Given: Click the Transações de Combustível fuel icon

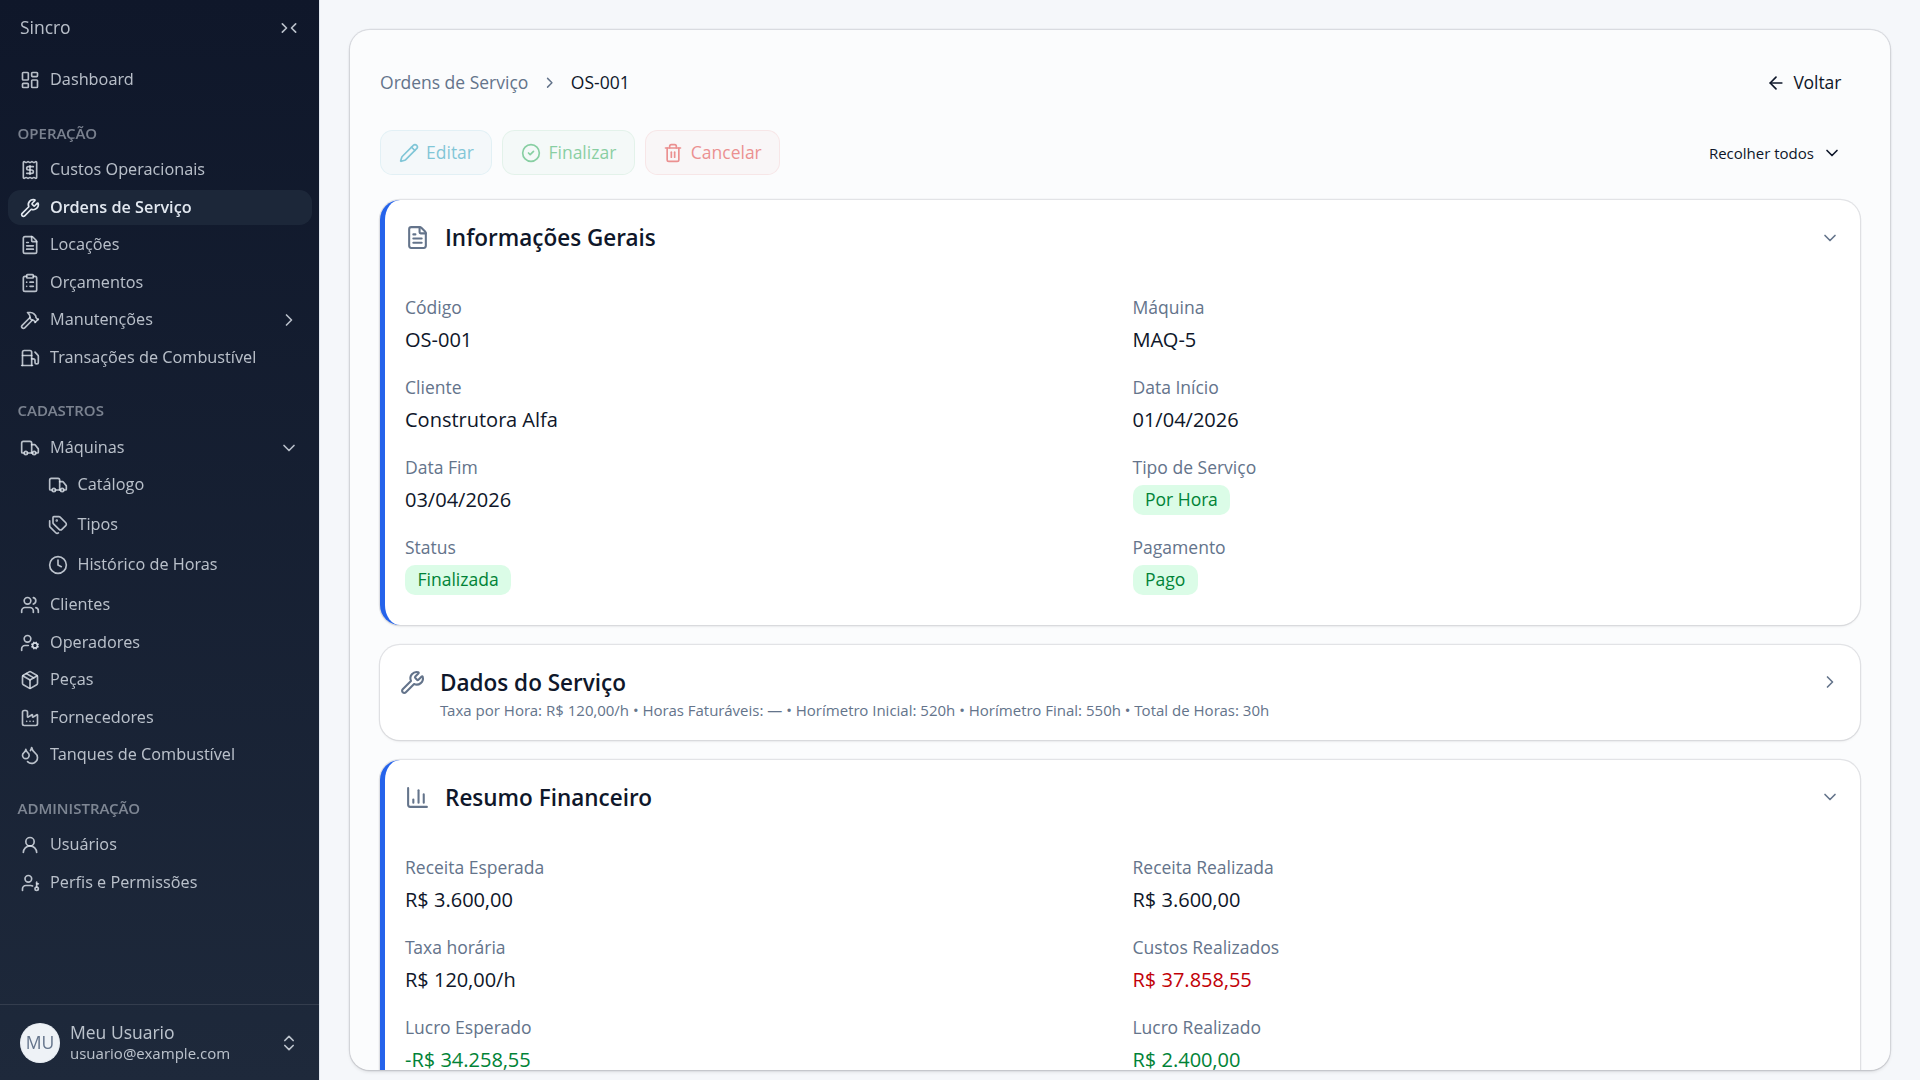Looking at the screenshot, I should (x=30, y=358).
